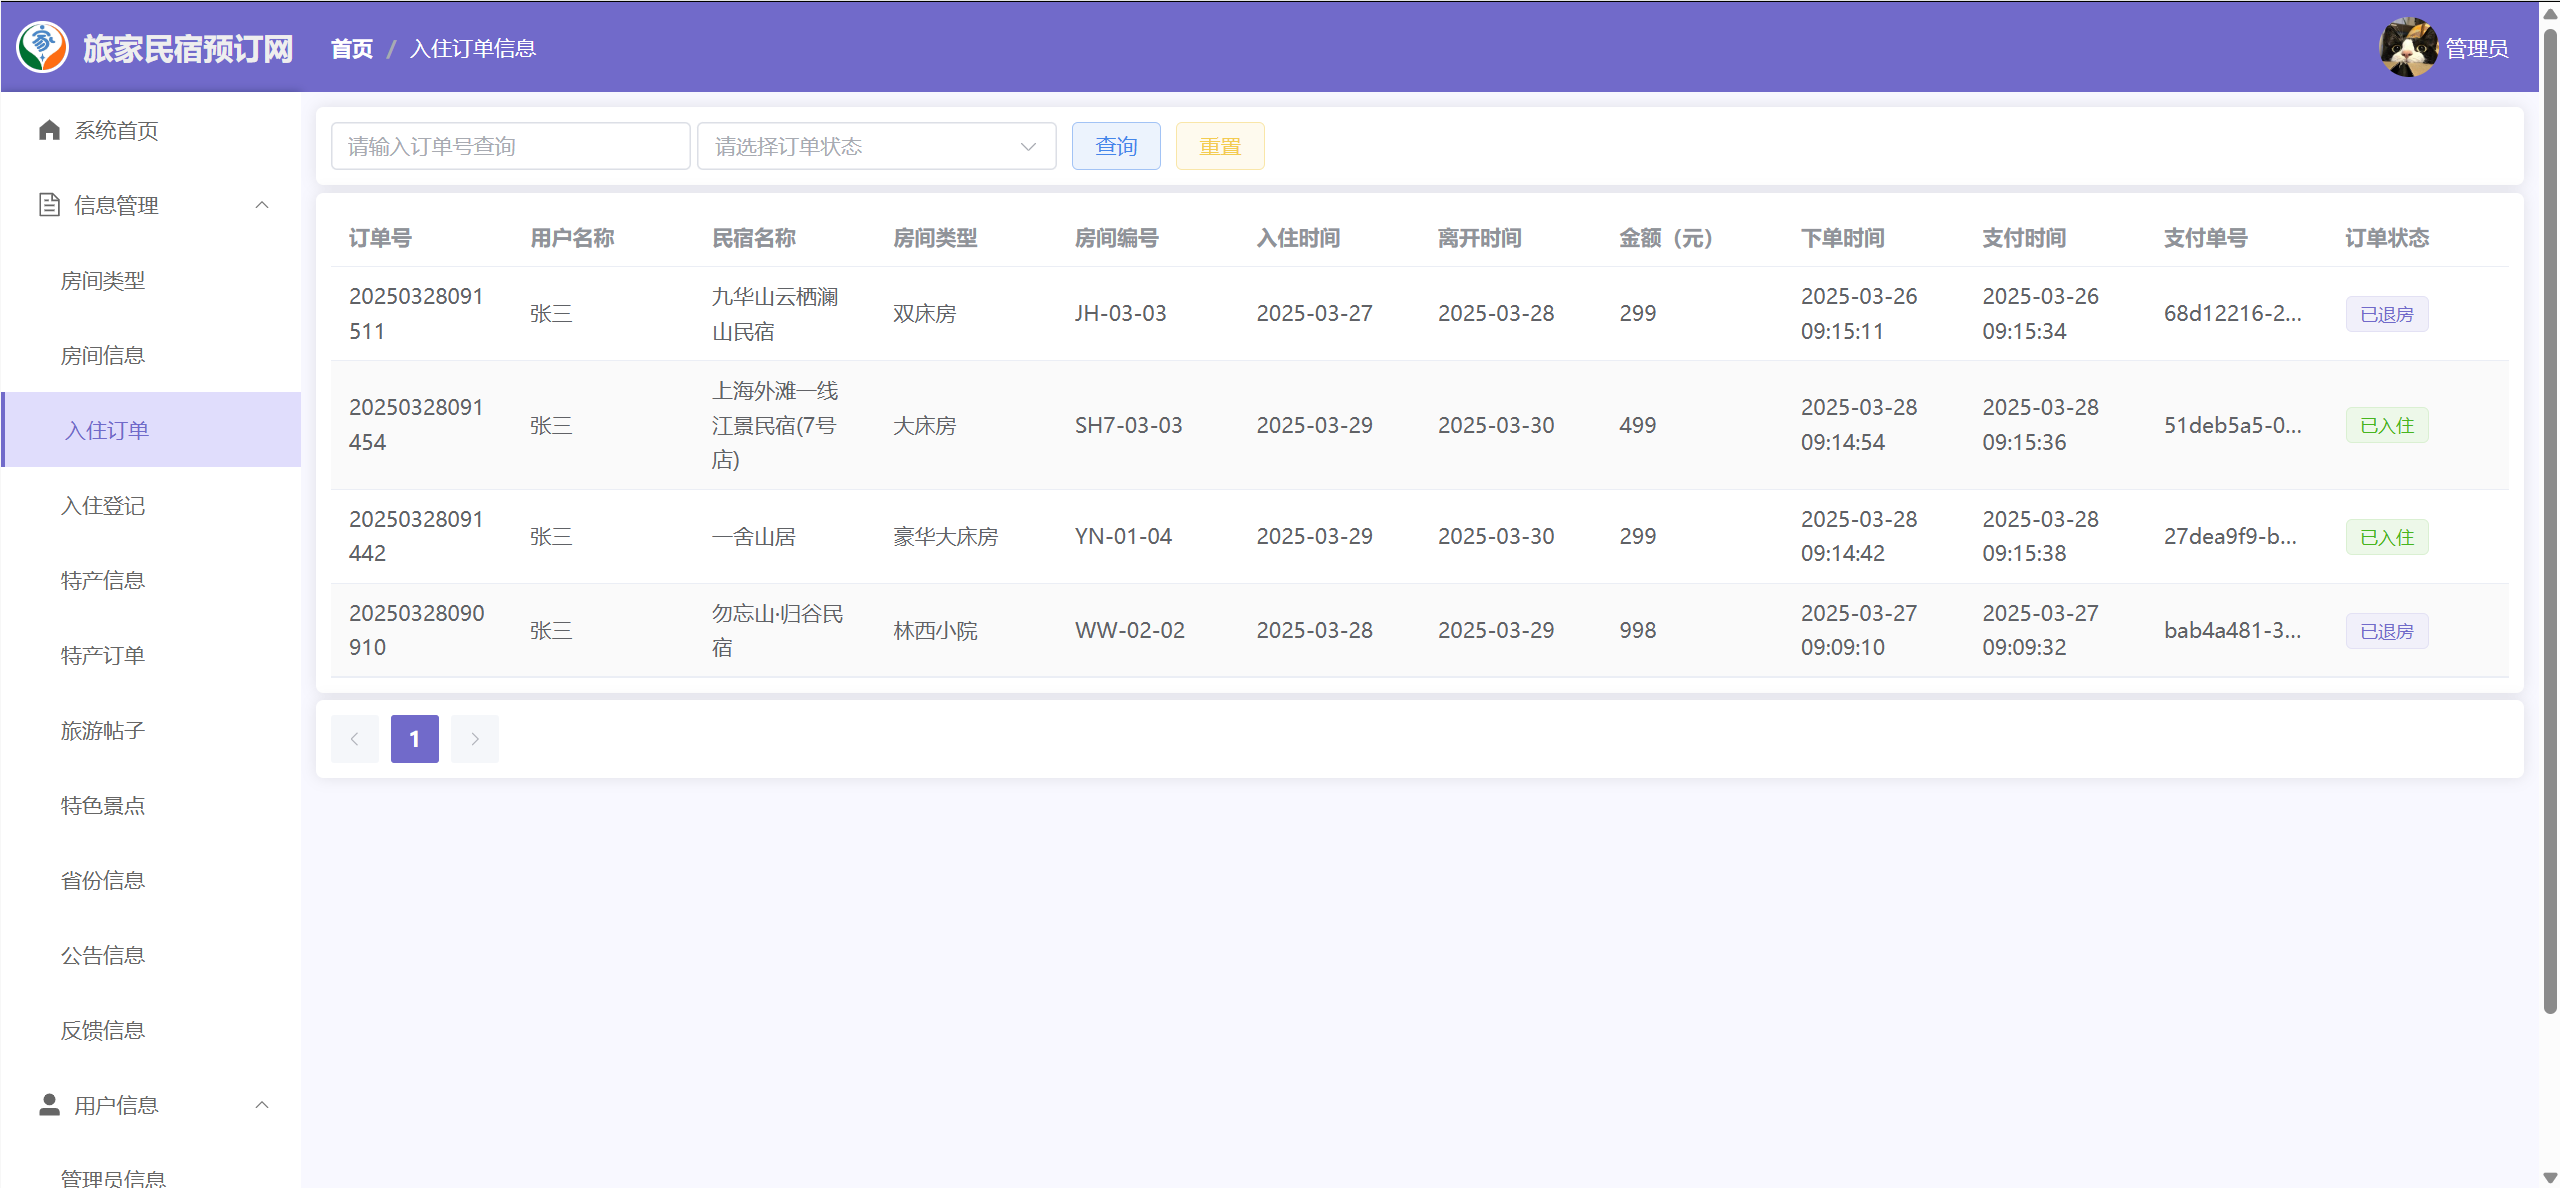The height and width of the screenshot is (1188, 2560).
Task: Click the home icon beside 系统首页
Action: (x=49, y=130)
